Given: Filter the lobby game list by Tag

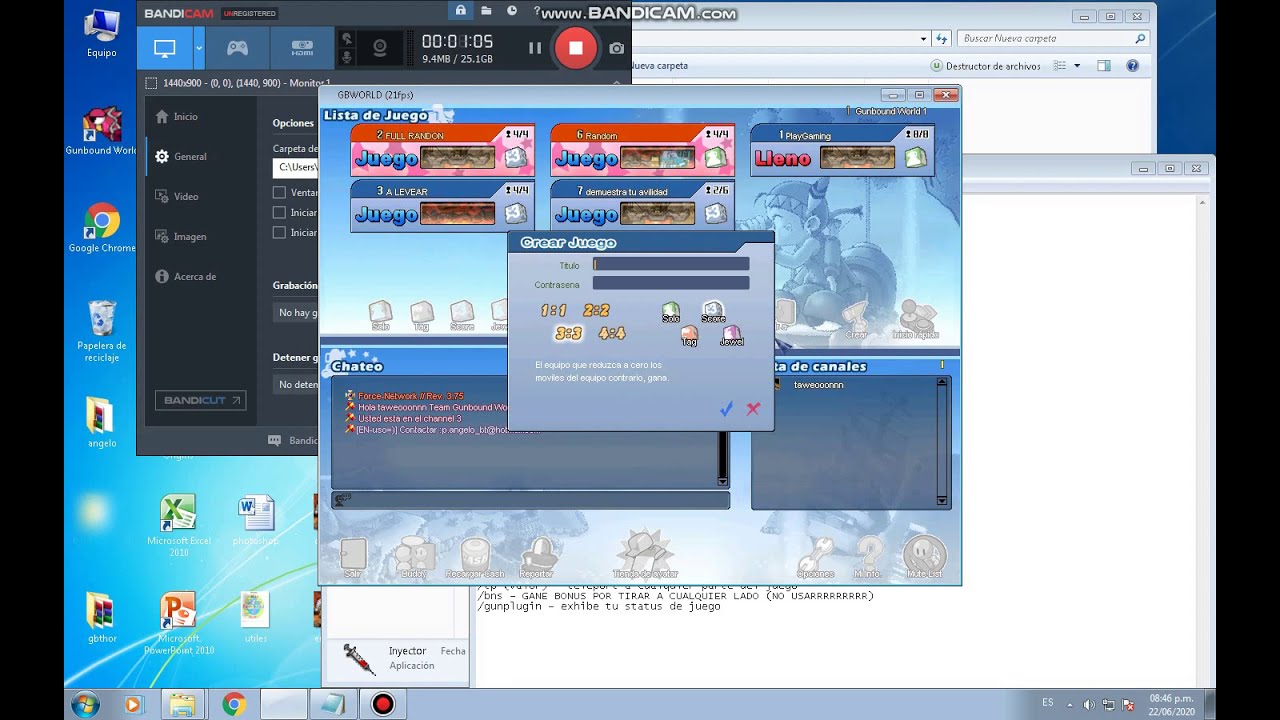Looking at the screenshot, I should click(421, 315).
